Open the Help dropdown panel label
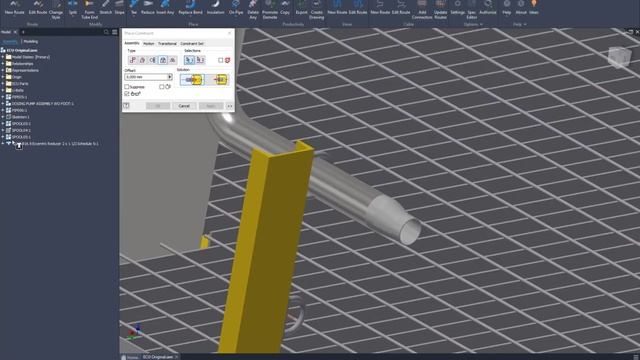This screenshot has width=640, height=360. click(x=519, y=24)
